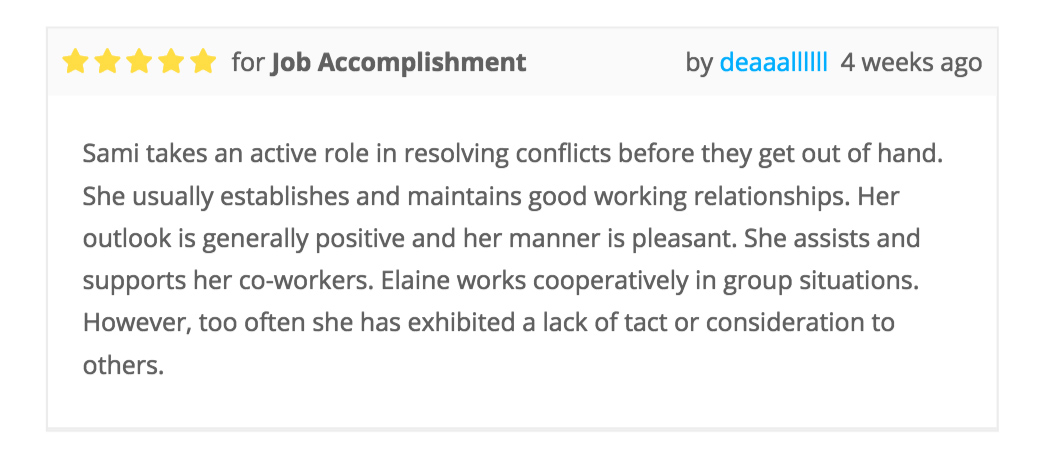Click the third rating star
Screen dimensions: 1054x456
coord(139,62)
